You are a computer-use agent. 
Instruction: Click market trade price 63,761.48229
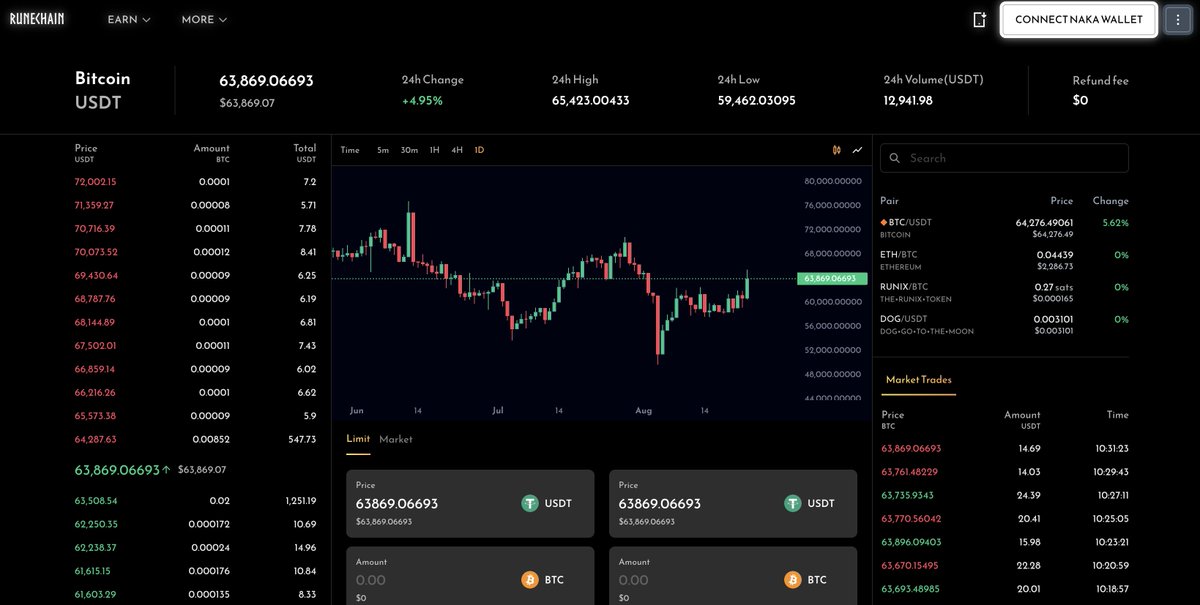[910, 472]
